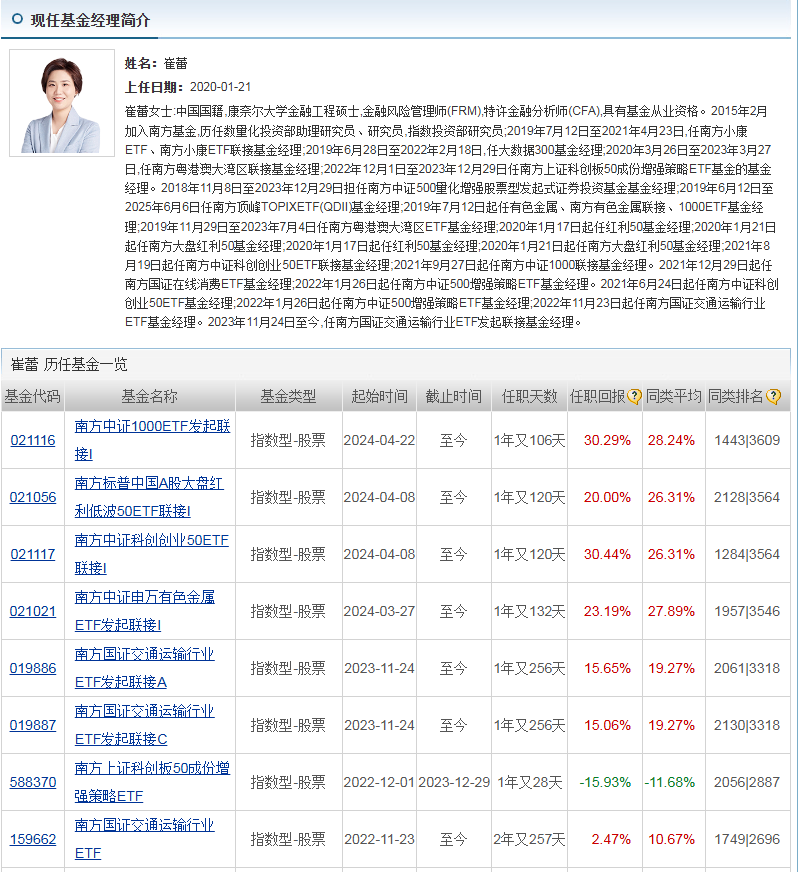Open the 南方中证1000ETF发起联接I fund link
Viewport: 798px width, 872px height.
tap(152, 440)
